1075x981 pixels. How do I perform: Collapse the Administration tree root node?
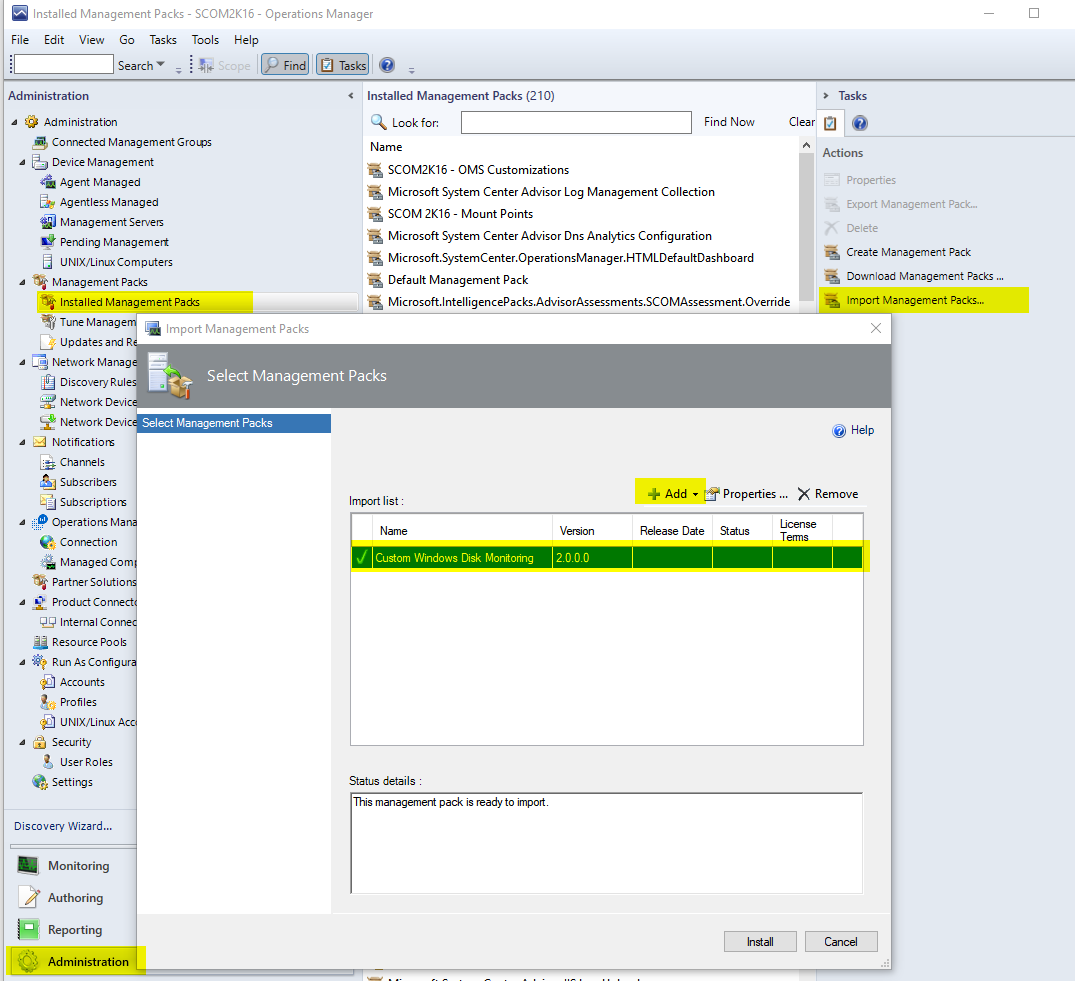pyautogui.click(x=14, y=122)
